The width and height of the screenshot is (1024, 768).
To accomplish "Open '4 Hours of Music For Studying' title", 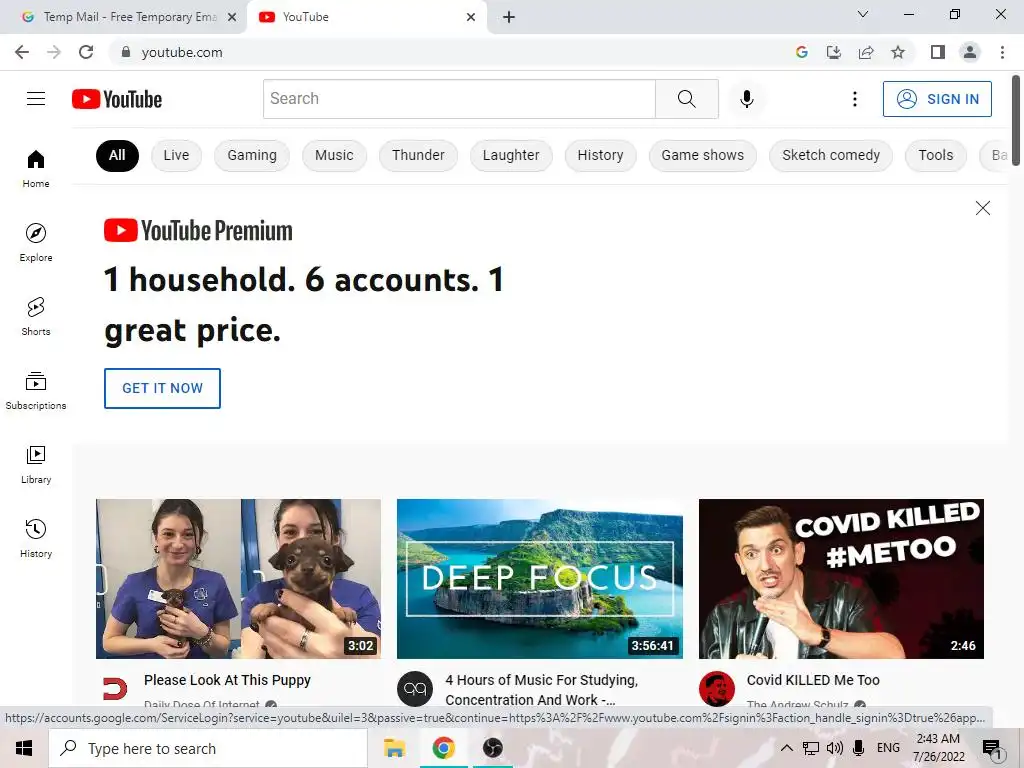I will (541, 690).
